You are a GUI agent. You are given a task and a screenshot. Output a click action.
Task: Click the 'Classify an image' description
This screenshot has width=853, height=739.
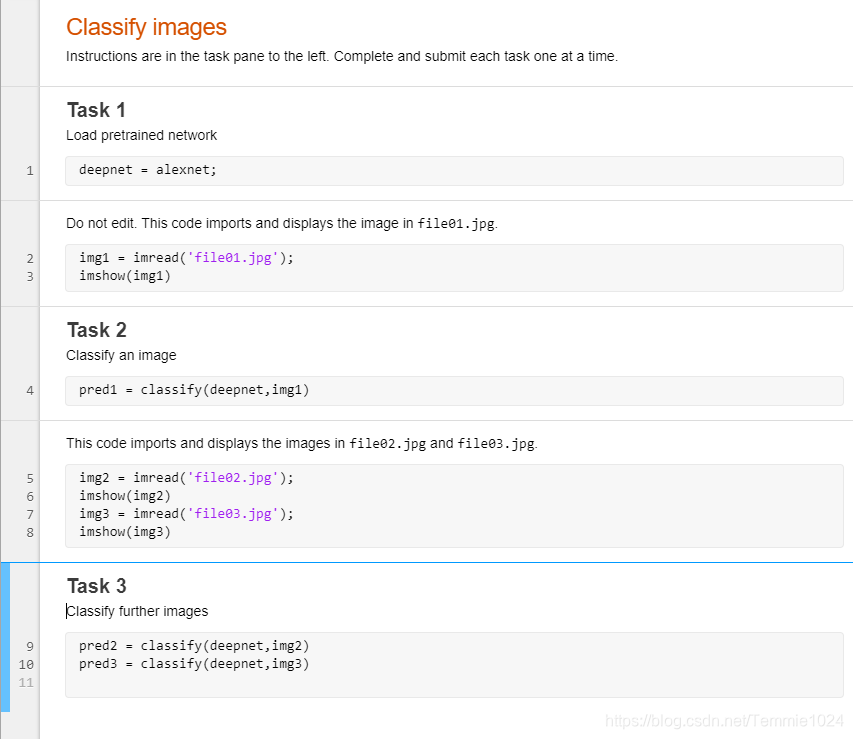[121, 355]
